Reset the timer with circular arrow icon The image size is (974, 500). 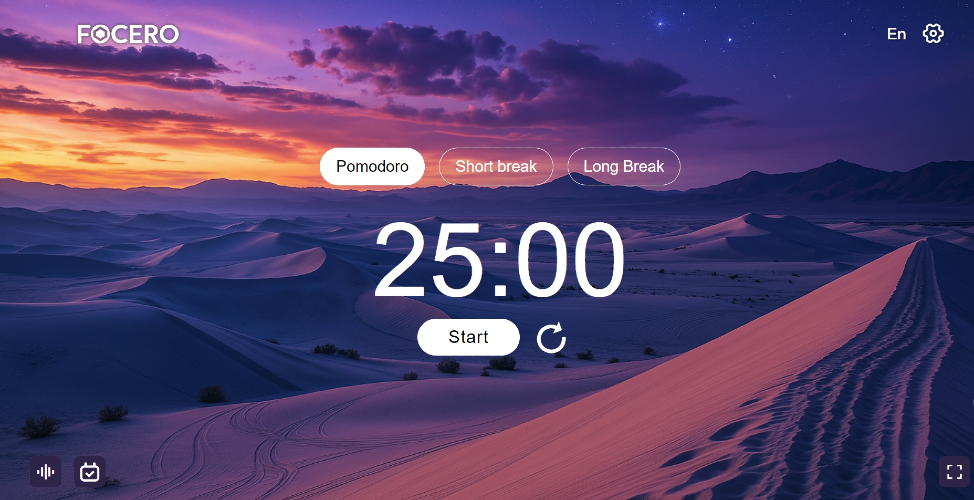click(x=551, y=337)
